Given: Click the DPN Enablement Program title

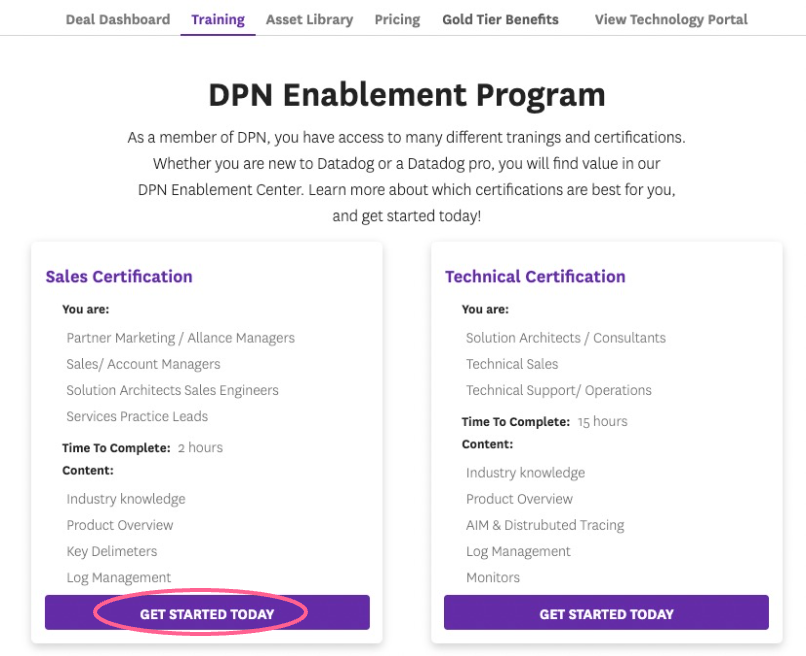Looking at the screenshot, I should (406, 95).
